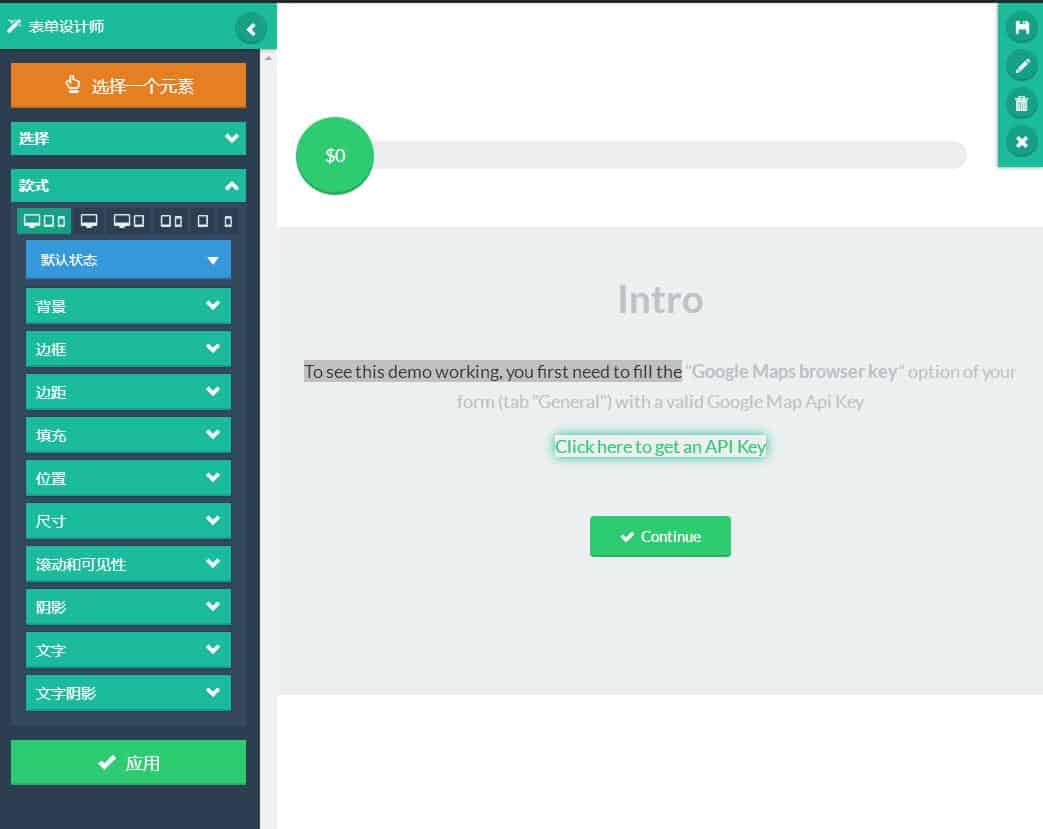This screenshot has width=1043, height=829.
Task: Expand the 位置 style section
Action: coord(128,478)
